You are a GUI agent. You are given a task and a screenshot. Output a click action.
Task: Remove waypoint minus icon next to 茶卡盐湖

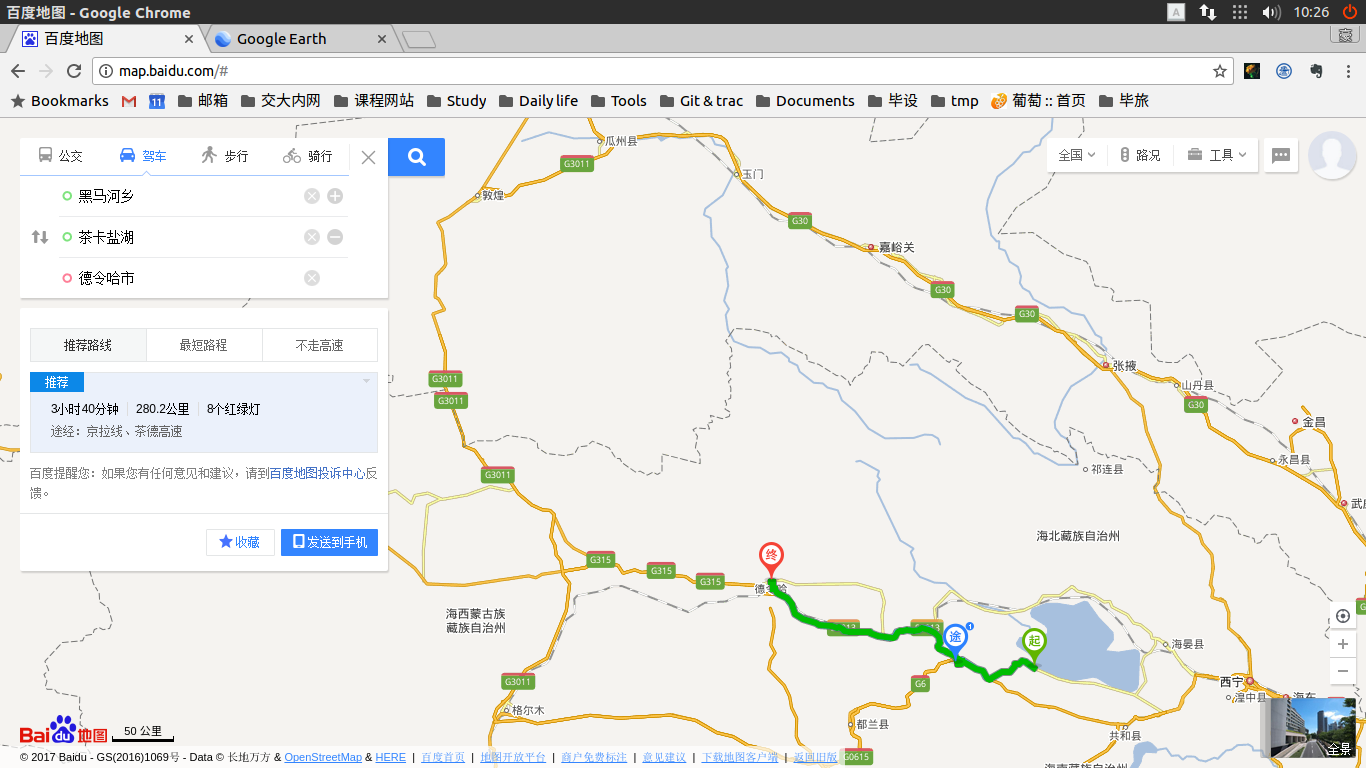pos(335,237)
